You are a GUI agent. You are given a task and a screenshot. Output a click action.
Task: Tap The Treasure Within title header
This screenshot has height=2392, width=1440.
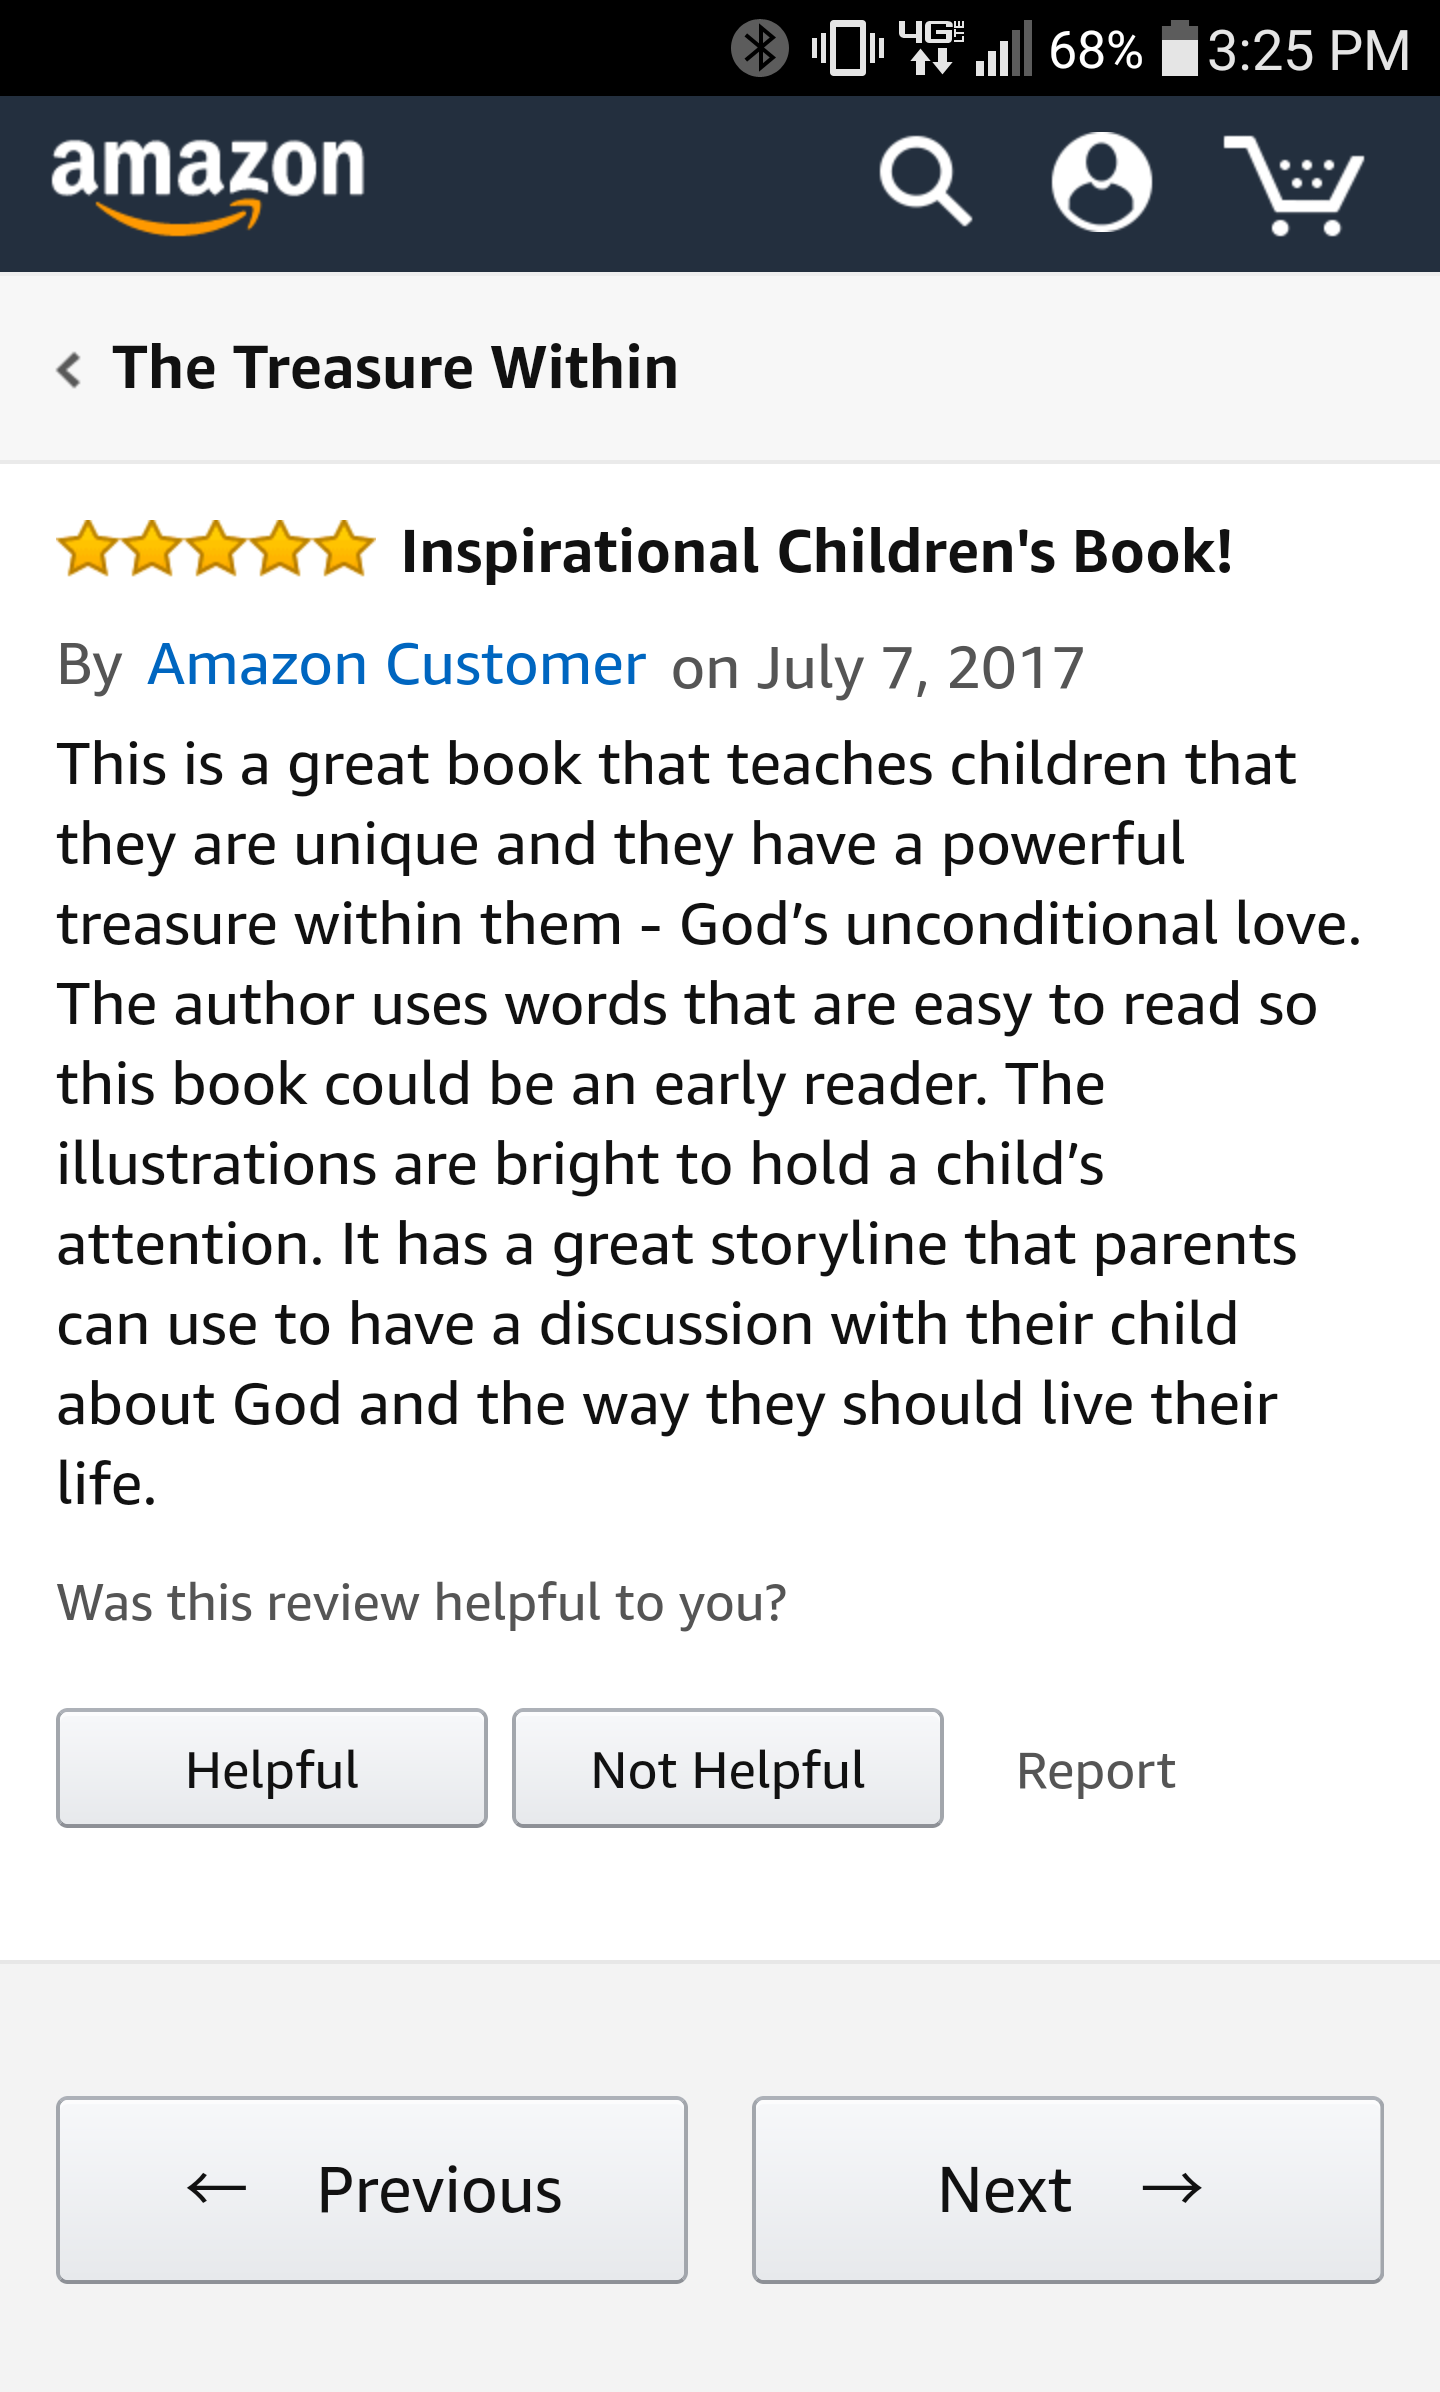tap(395, 368)
